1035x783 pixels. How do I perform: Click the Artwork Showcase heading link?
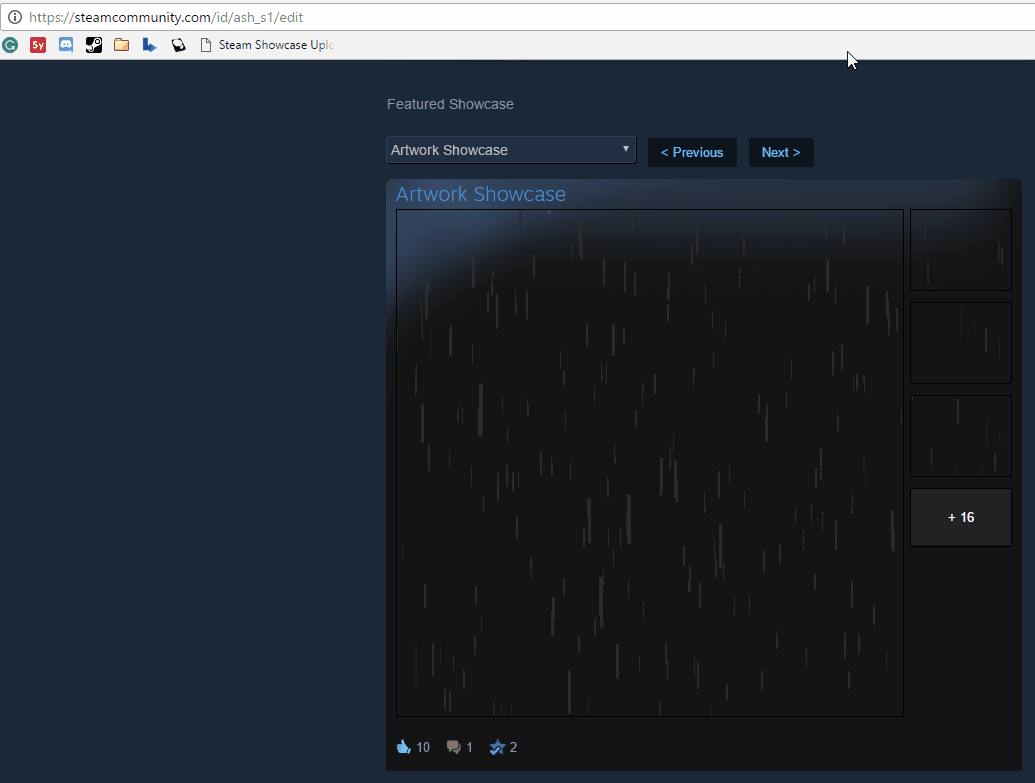coord(481,194)
